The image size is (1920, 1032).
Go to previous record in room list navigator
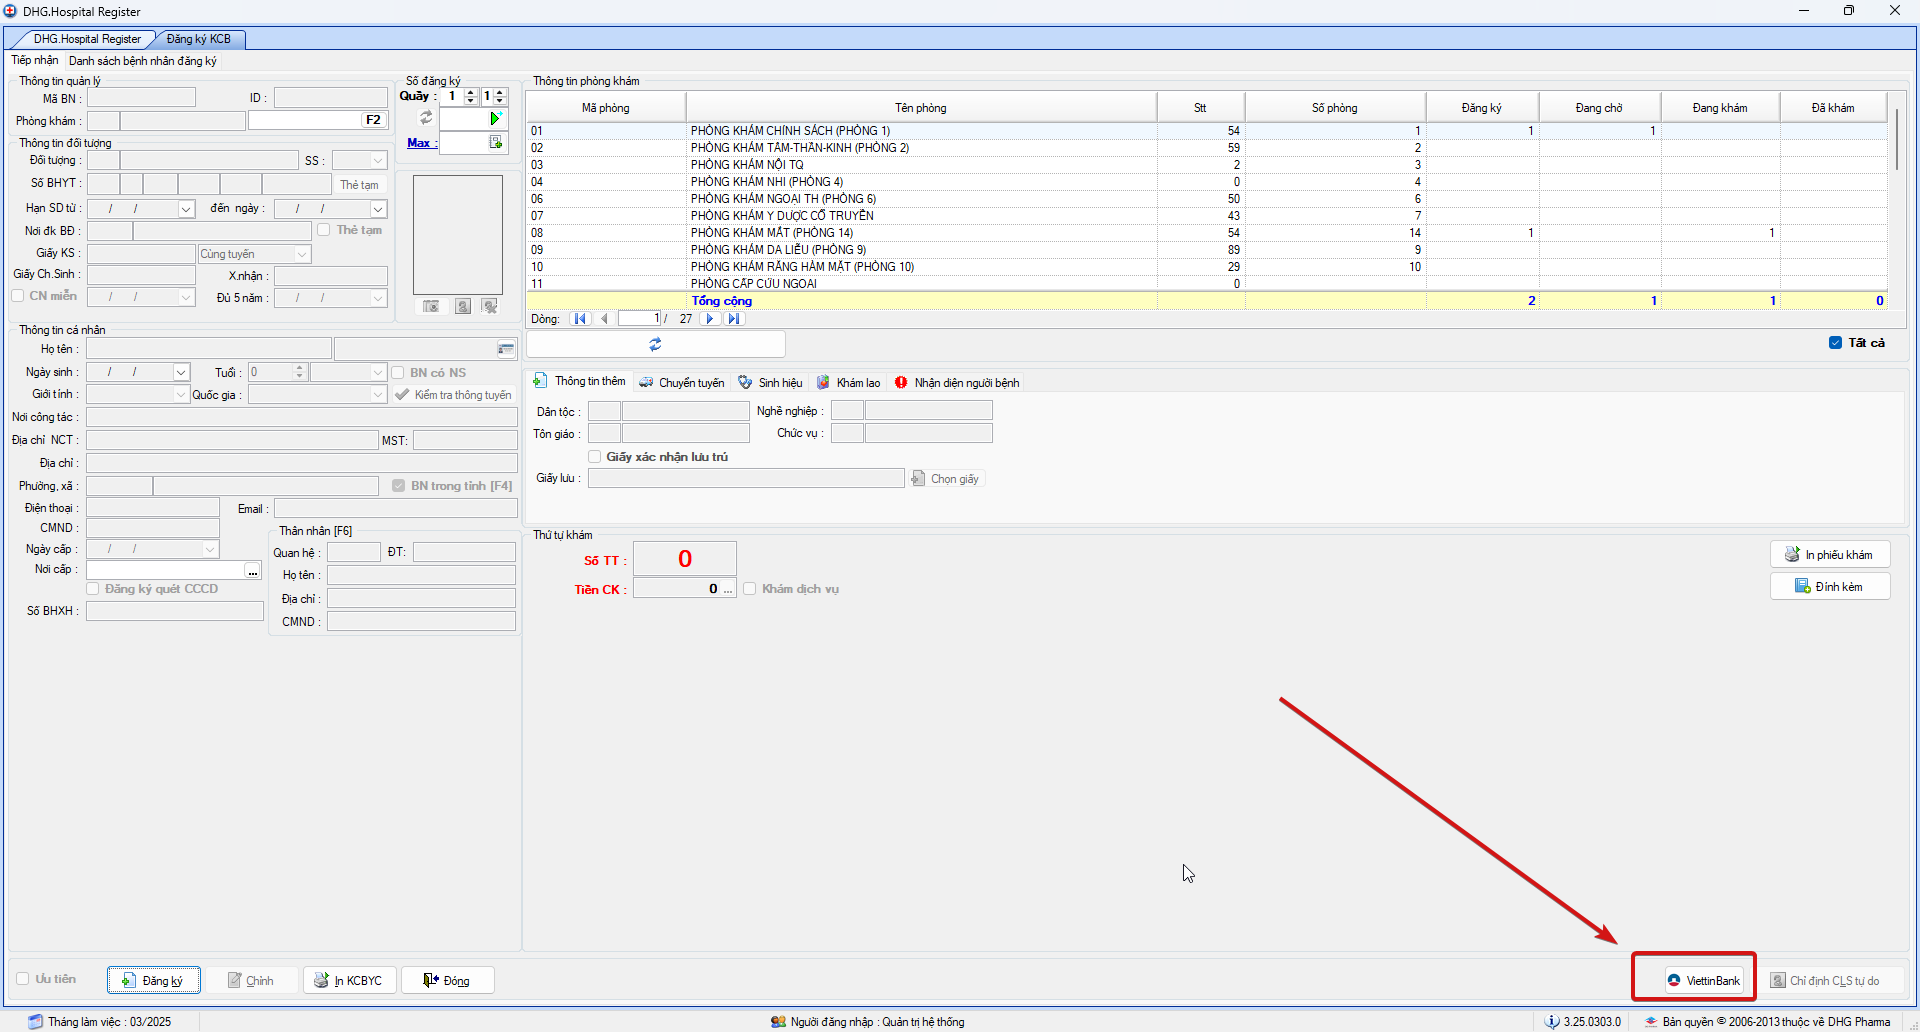604,319
